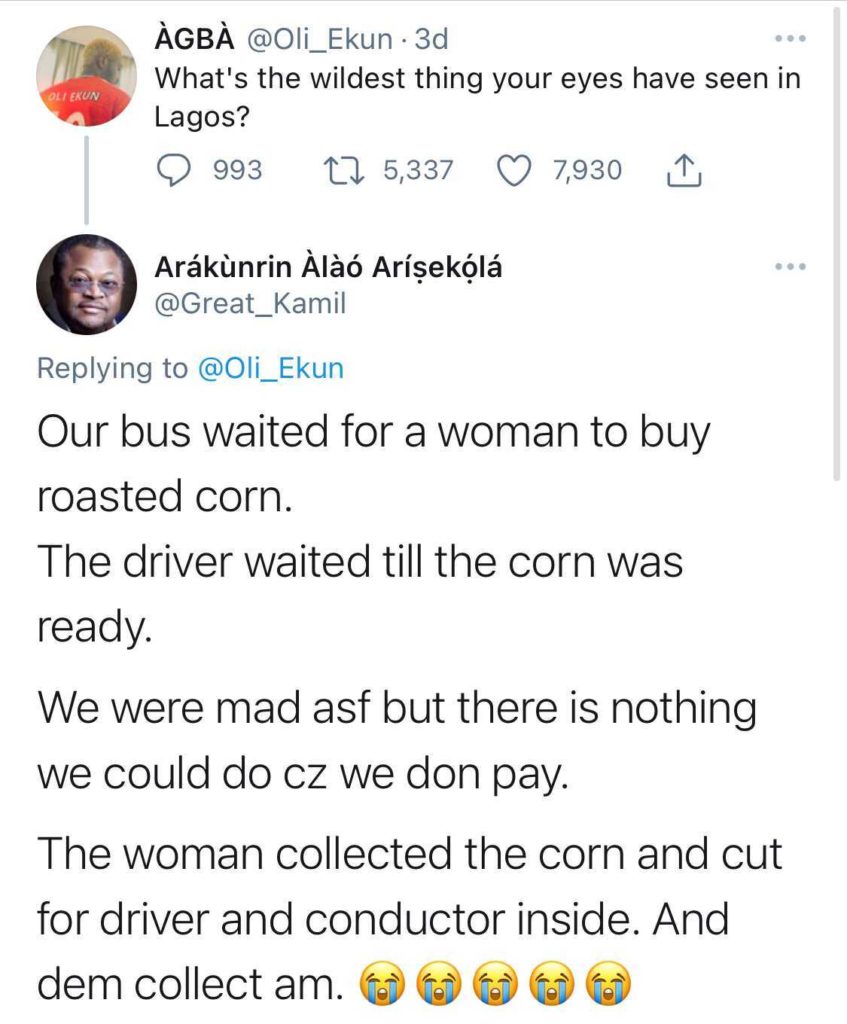Viewport: 847px width, 1024px height.
Task: Click the reply speech bubble icon
Action: point(177,170)
